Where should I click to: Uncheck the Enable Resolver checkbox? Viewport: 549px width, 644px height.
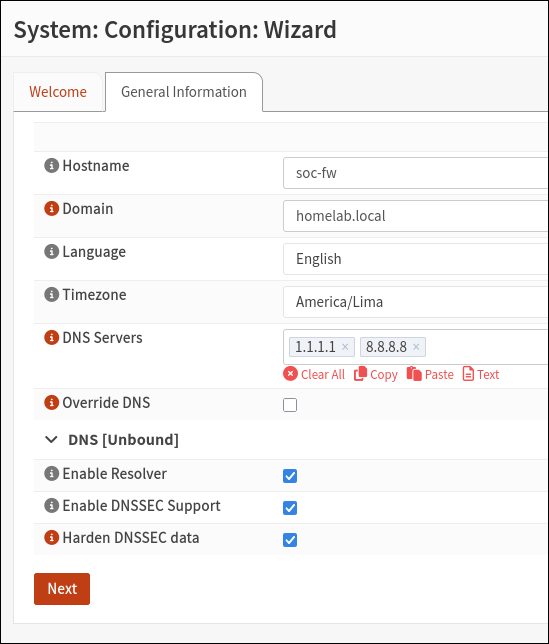coord(290,476)
